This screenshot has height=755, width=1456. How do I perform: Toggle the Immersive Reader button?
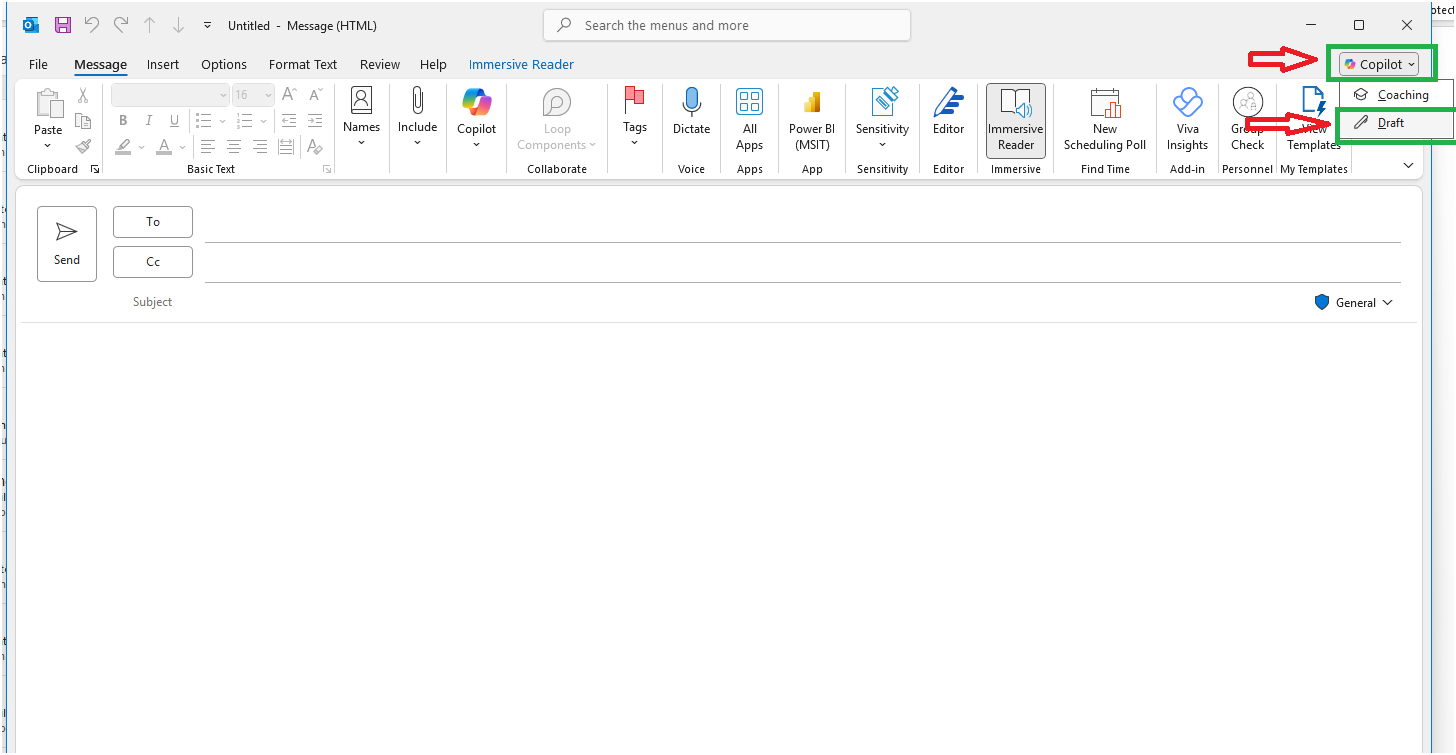point(1016,120)
